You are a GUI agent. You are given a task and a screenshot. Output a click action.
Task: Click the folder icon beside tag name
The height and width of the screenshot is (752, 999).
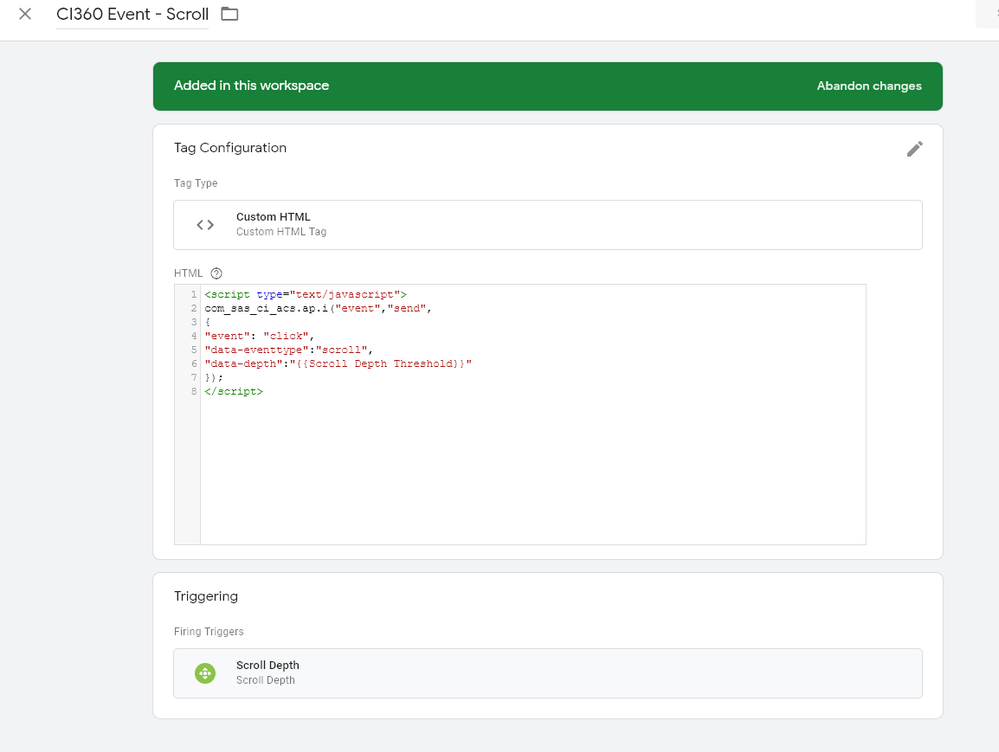[230, 14]
